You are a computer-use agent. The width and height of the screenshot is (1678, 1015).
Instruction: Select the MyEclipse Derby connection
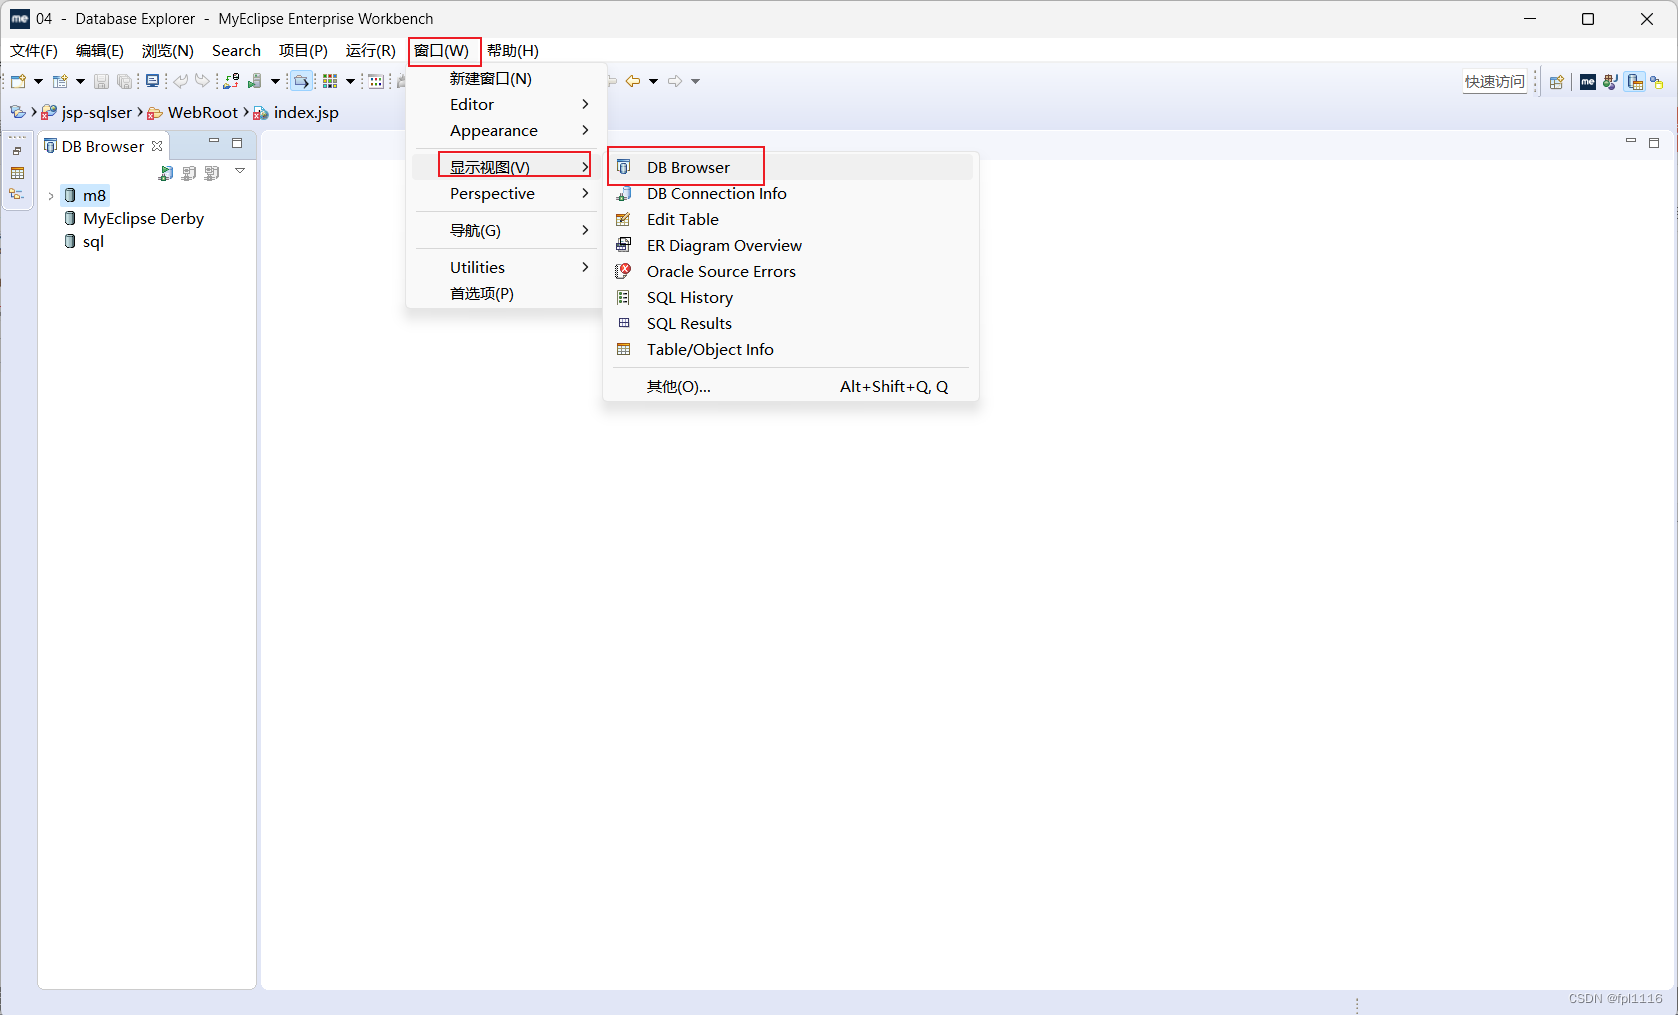pos(134,219)
